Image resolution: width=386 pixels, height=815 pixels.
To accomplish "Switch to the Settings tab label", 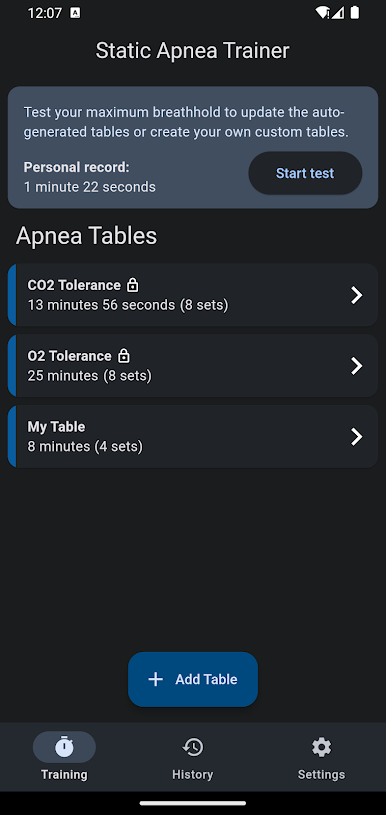I will [x=321, y=774].
